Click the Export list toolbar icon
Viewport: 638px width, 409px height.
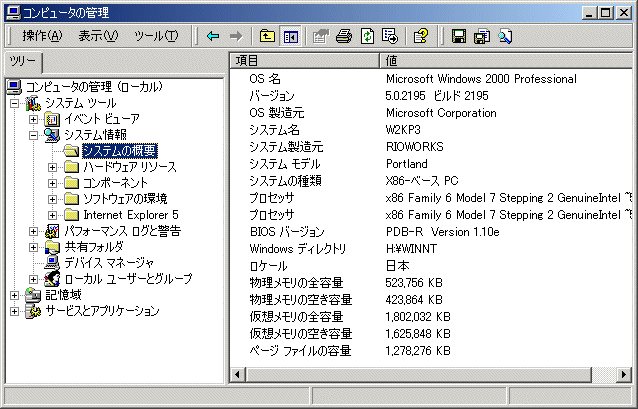pos(390,36)
